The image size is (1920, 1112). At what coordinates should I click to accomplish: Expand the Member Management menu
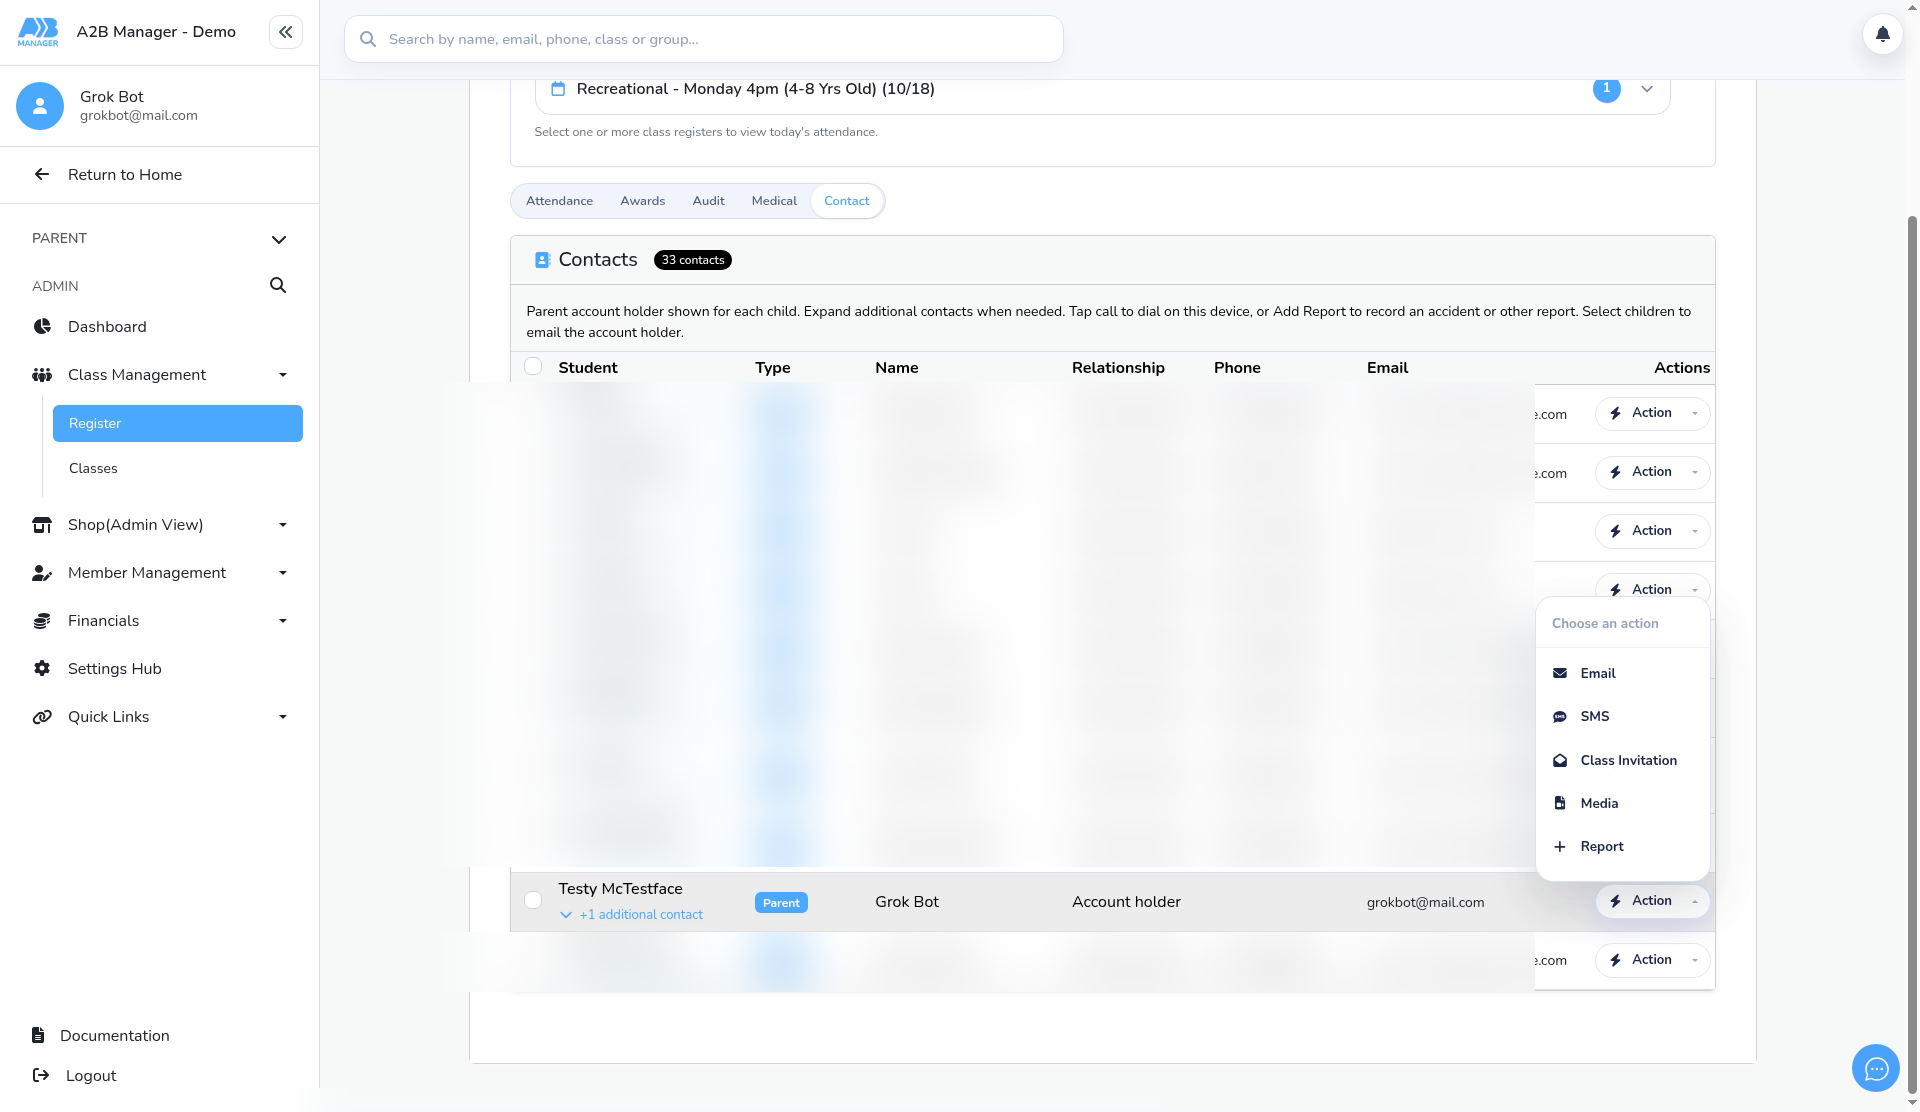tap(283, 573)
